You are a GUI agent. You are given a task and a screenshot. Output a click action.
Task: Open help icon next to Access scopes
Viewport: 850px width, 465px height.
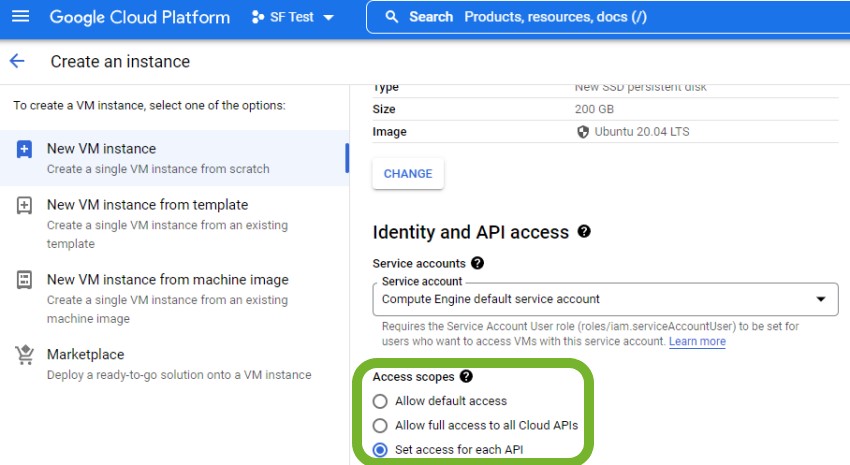(466, 377)
